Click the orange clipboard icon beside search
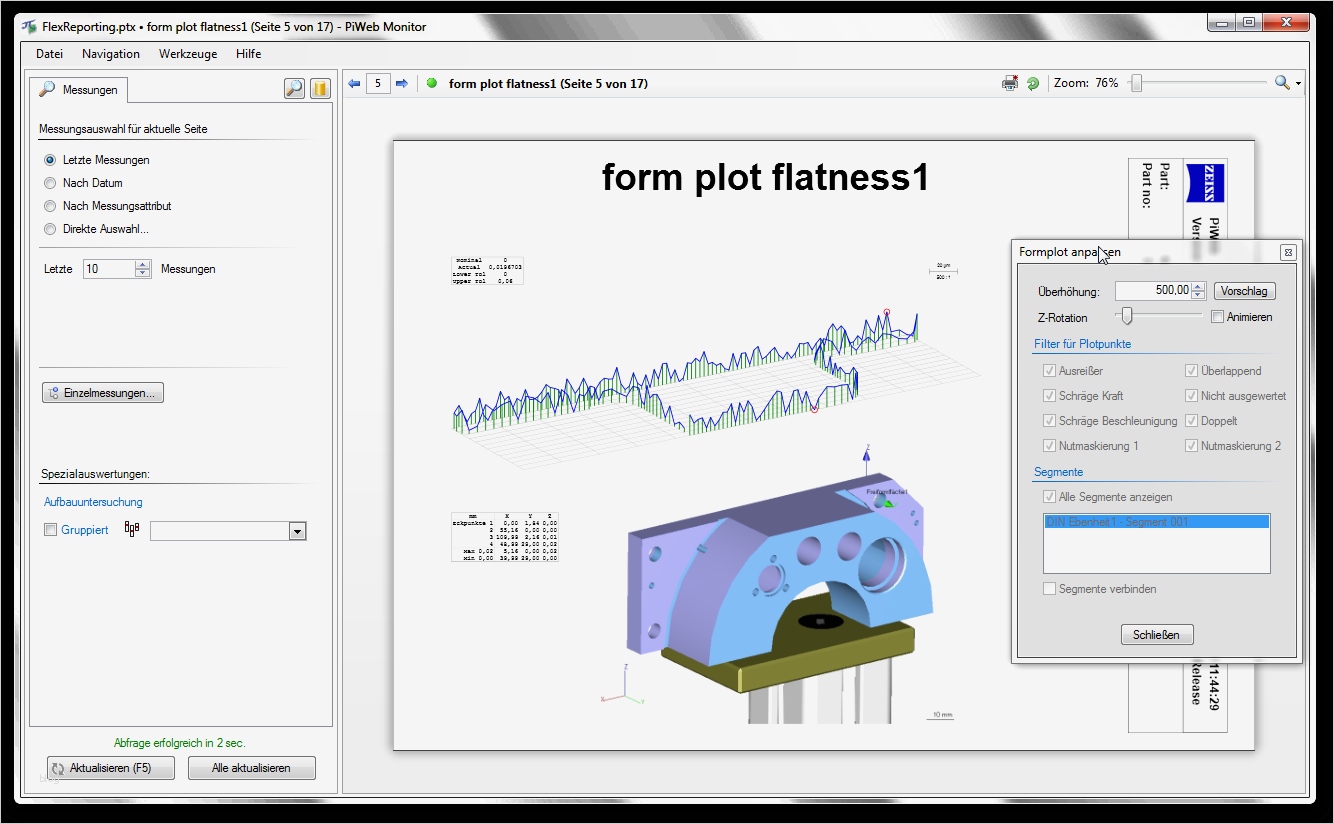The width and height of the screenshot is (1334, 824). tap(319, 89)
